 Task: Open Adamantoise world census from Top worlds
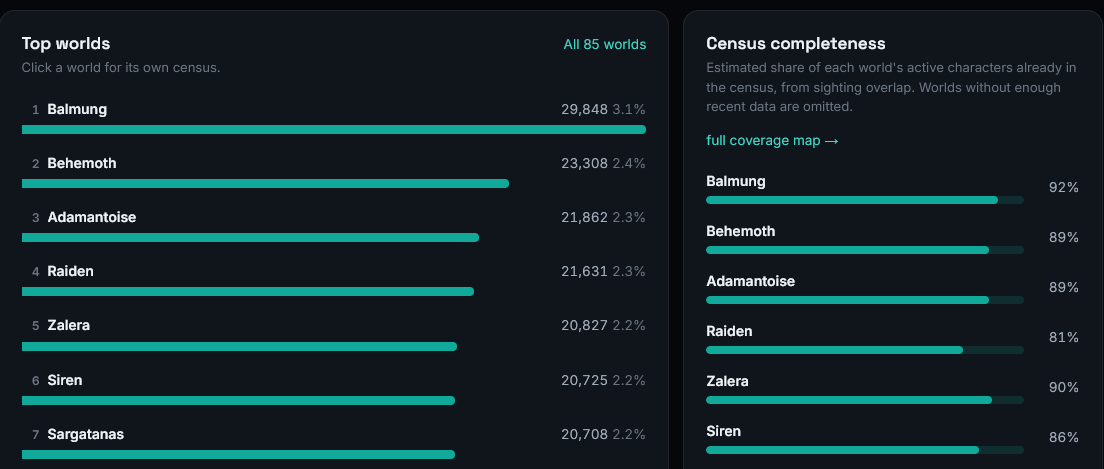coord(334,225)
